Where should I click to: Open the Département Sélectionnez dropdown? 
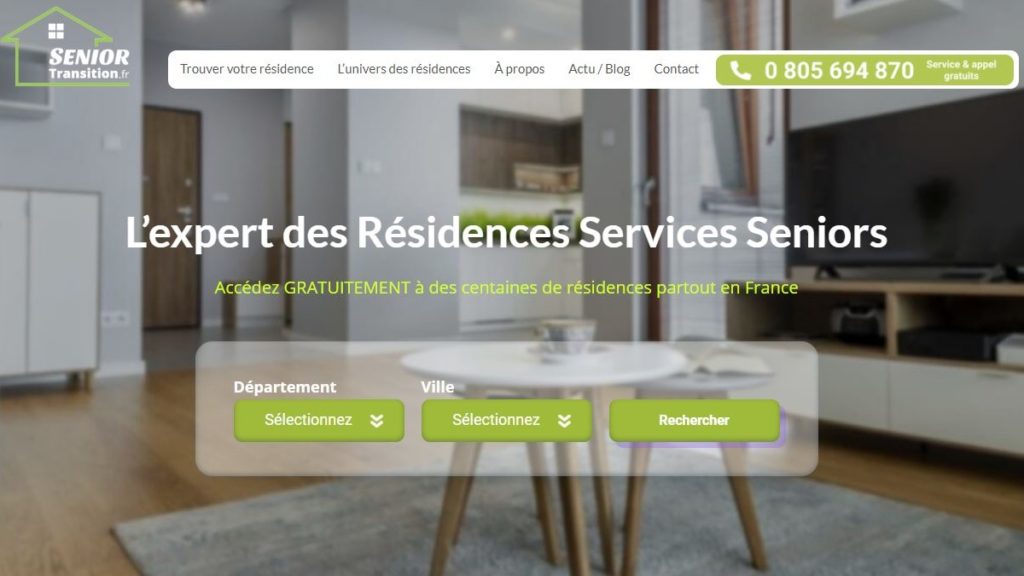(319, 420)
